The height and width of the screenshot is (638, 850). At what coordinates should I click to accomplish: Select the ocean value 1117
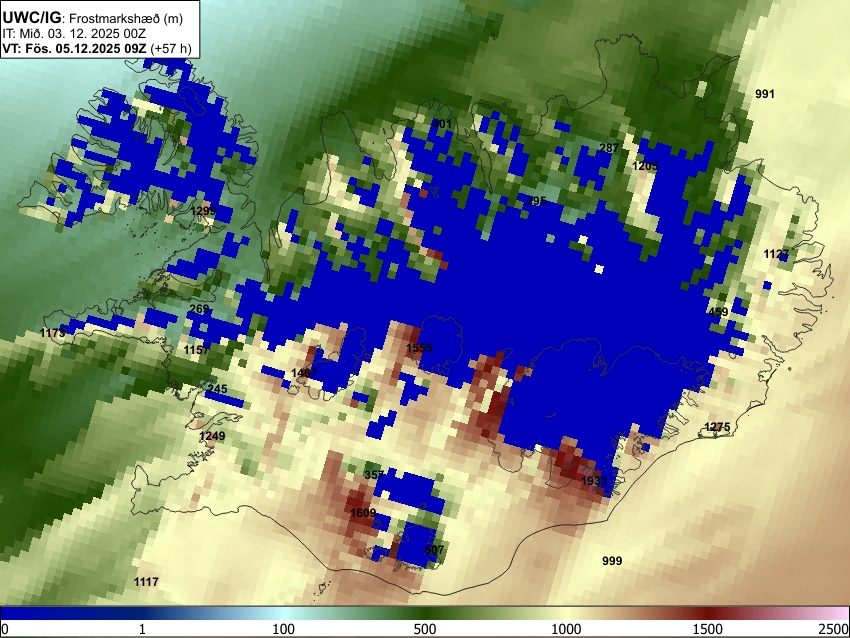(x=146, y=582)
